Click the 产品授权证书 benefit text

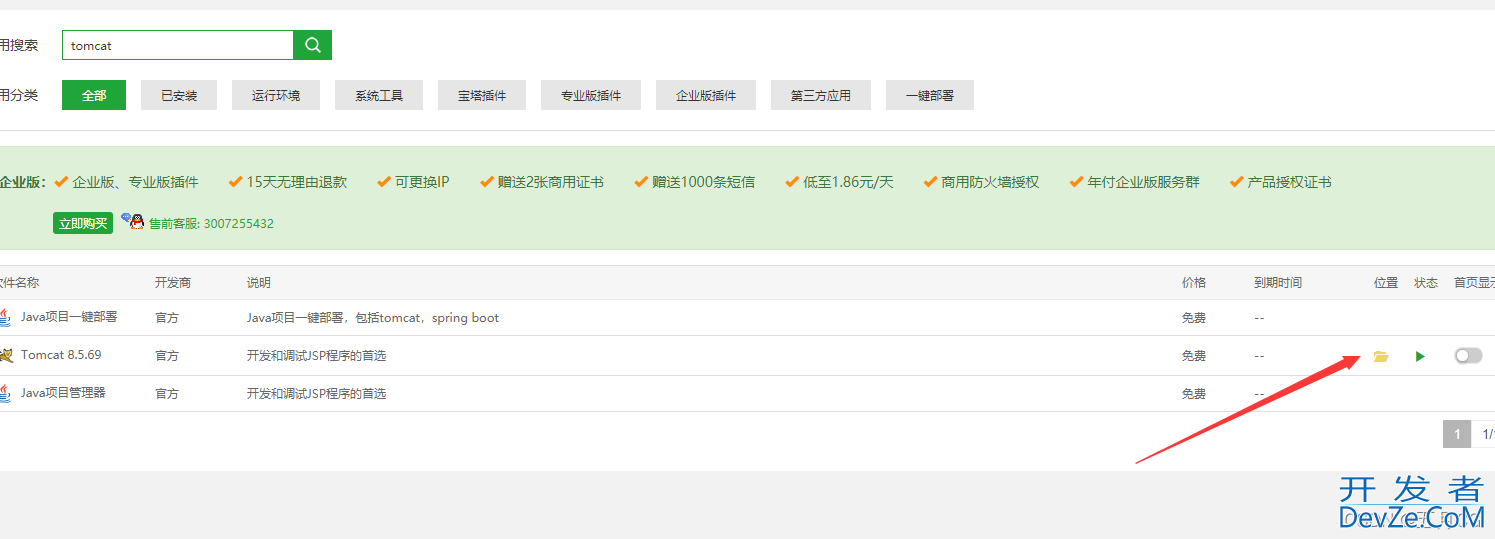1289,182
